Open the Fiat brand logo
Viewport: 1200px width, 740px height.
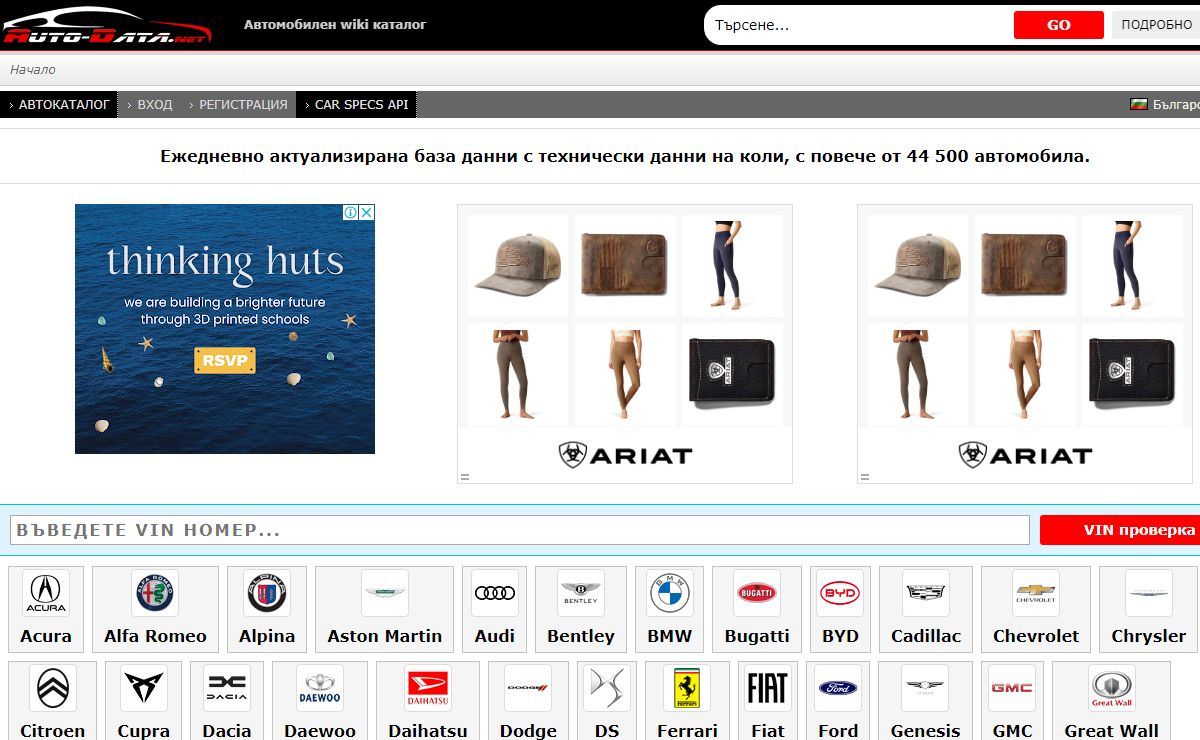click(768, 688)
